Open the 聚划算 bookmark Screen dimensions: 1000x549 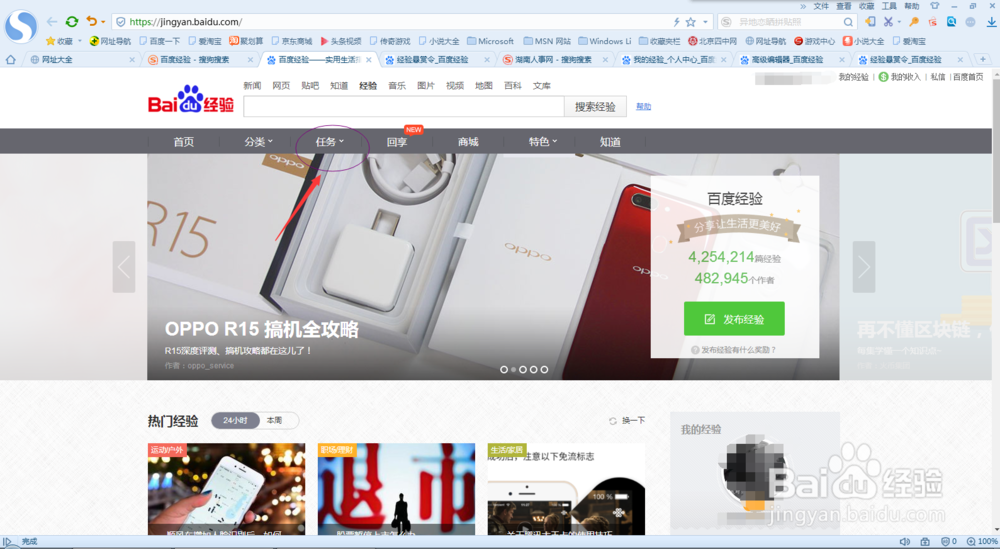(246, 41)
